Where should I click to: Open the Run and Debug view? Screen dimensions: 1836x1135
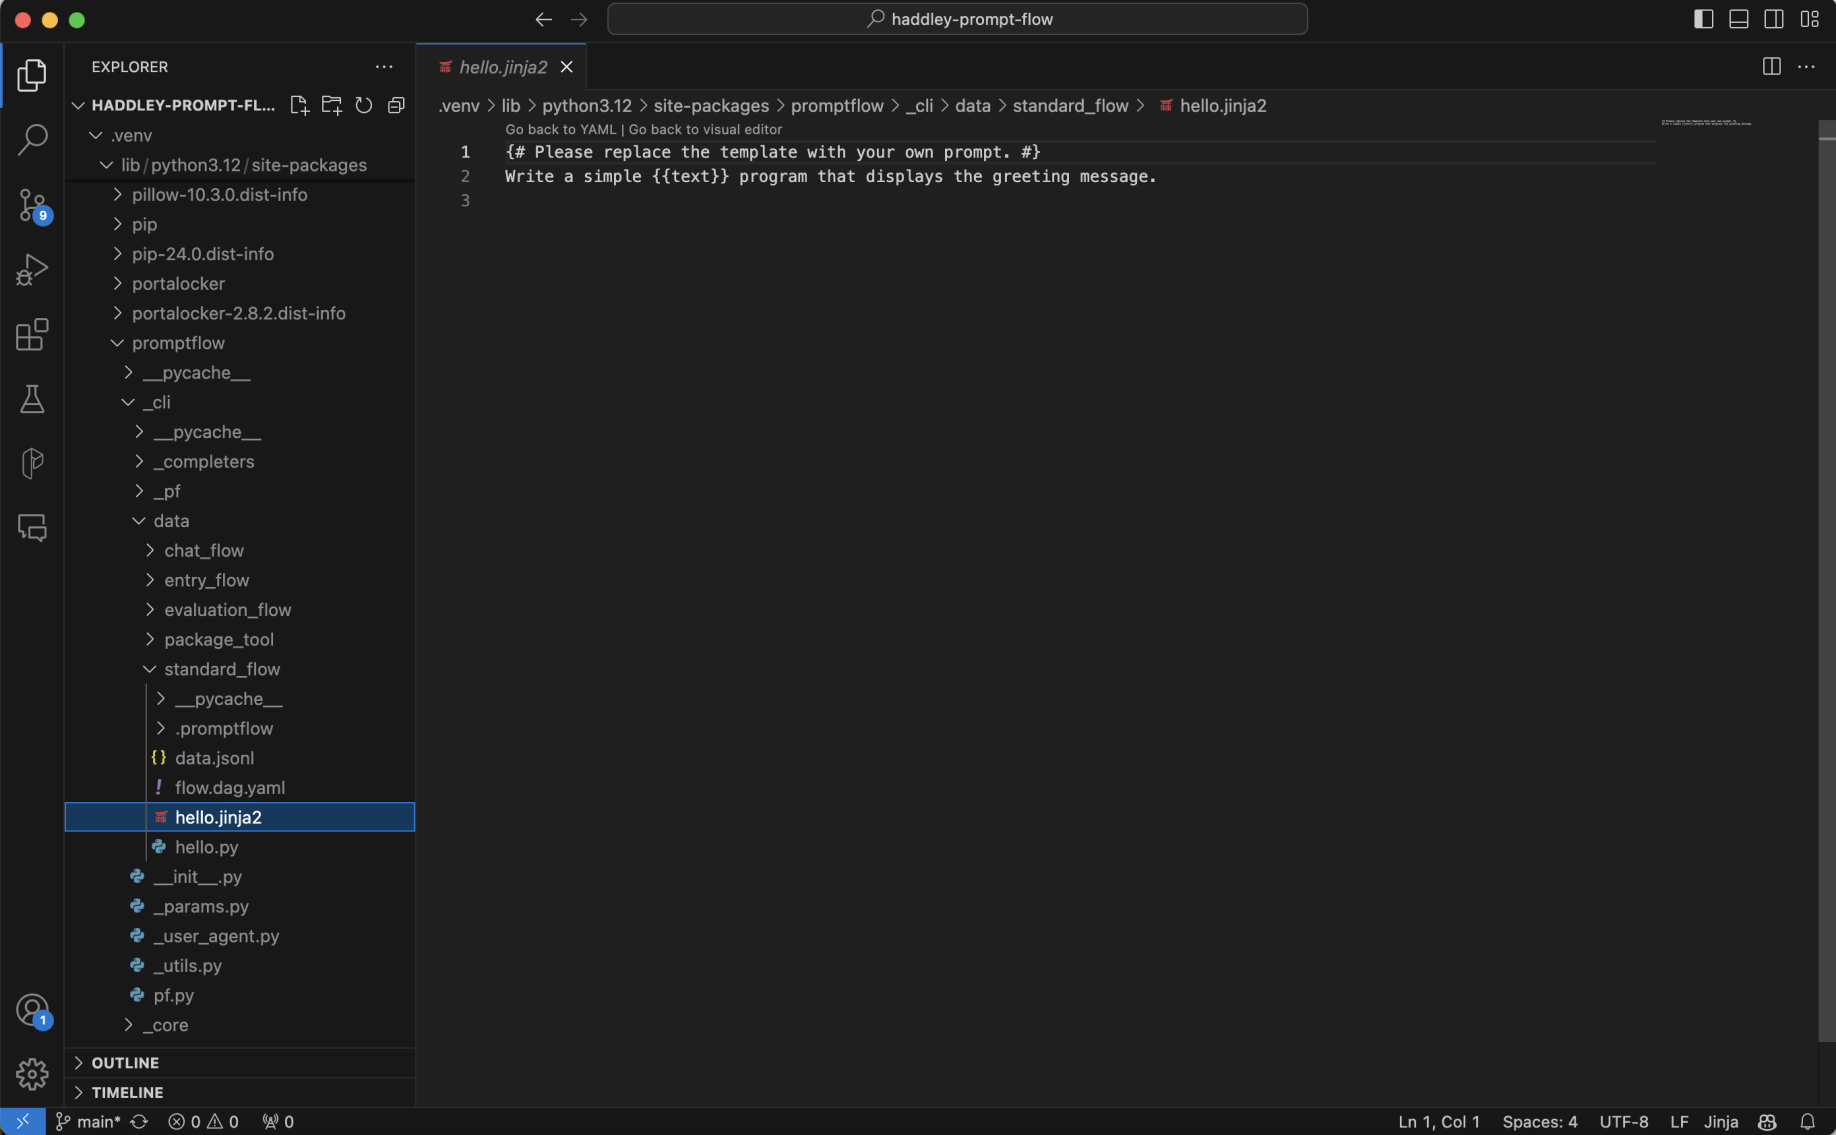[32, 270]
